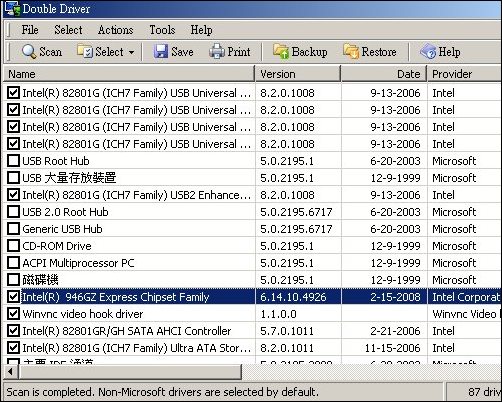
Task: Click the horizontal scrollbar thumb
Action: click(x=130, y=371)
